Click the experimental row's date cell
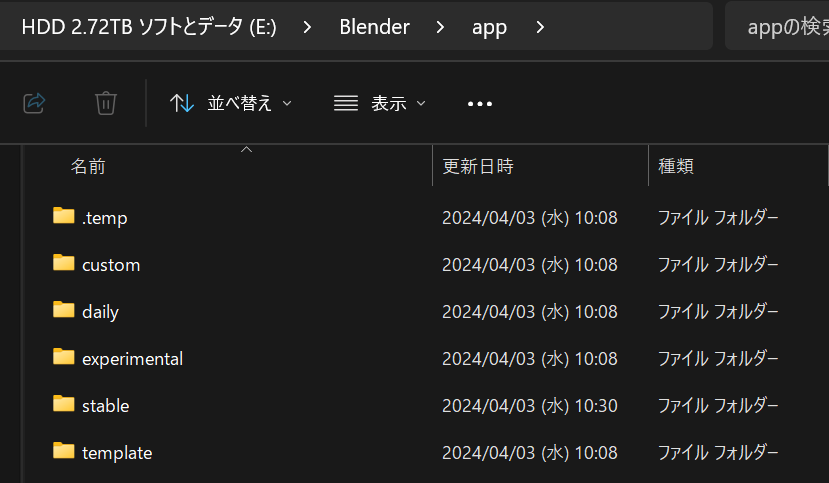Viewport: 829px width, 483px height. pyautogui.click(x=530, y=359)
